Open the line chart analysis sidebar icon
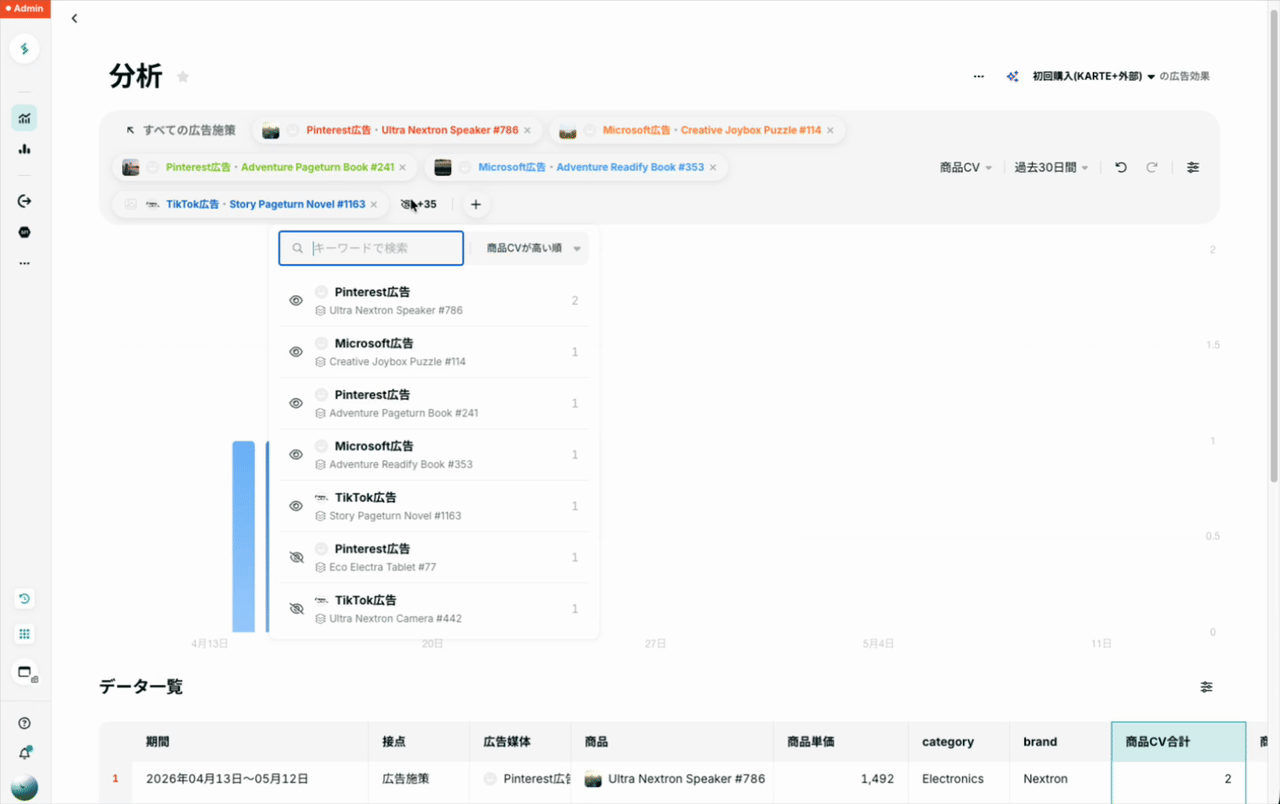Image resolution: width=1280 pixels, height=804 pixels. 24,118
